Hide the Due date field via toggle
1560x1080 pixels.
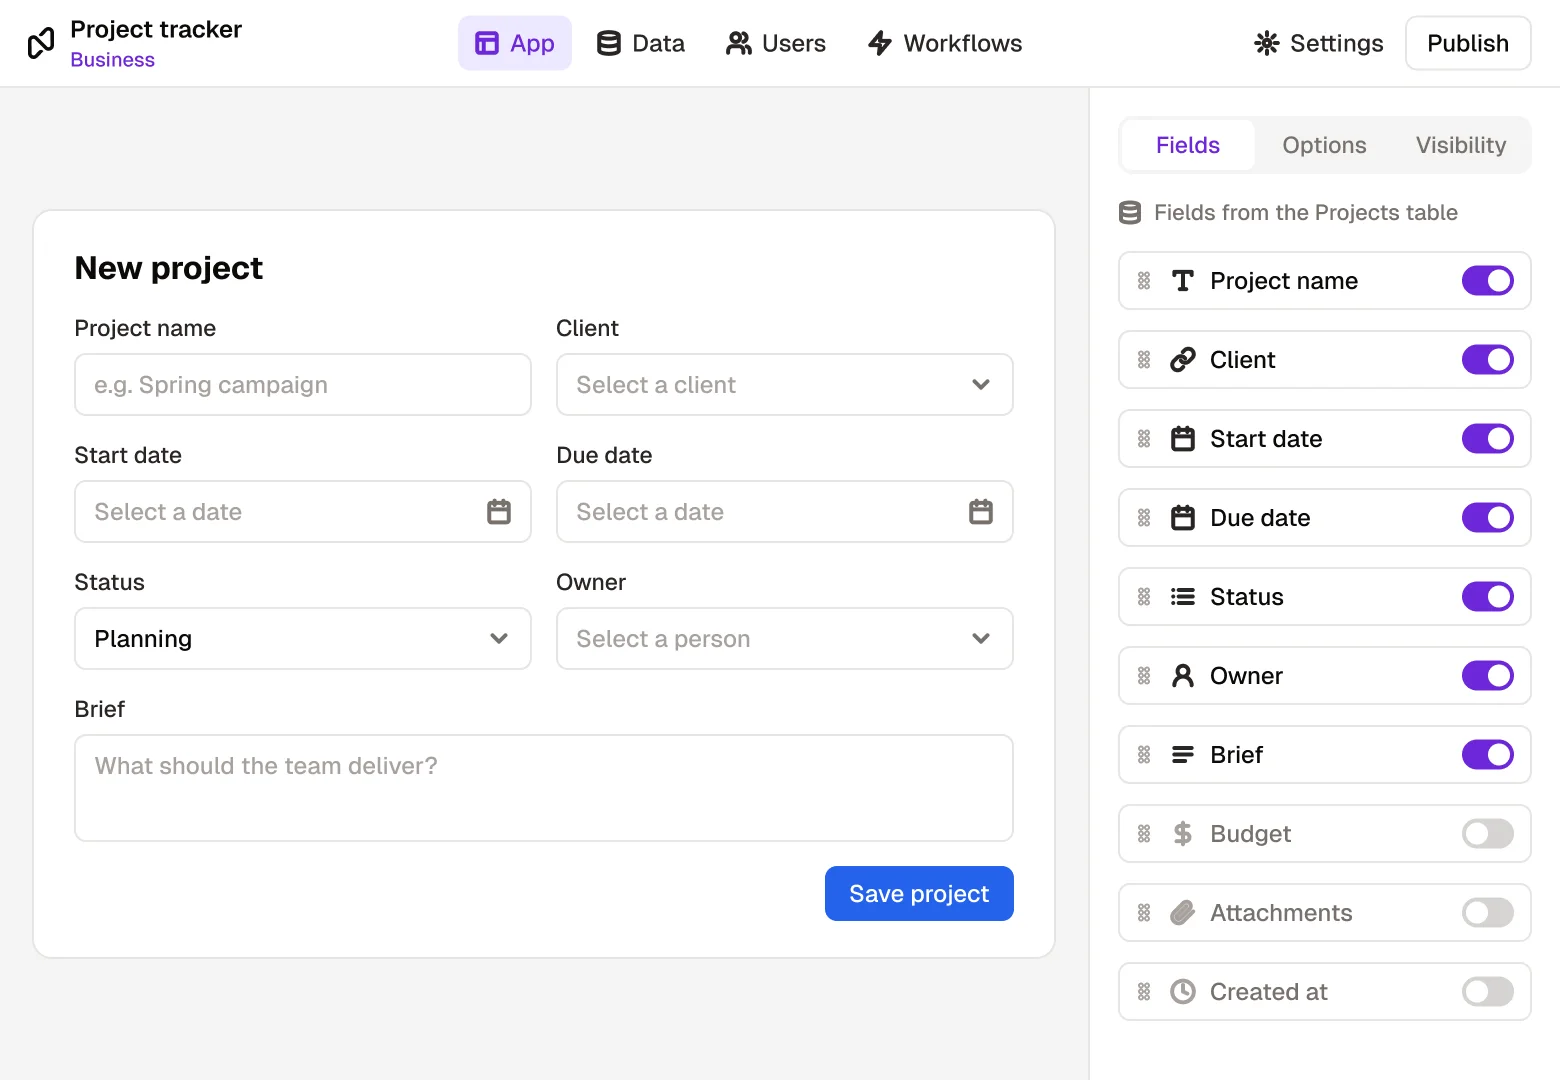point(1488,518)
